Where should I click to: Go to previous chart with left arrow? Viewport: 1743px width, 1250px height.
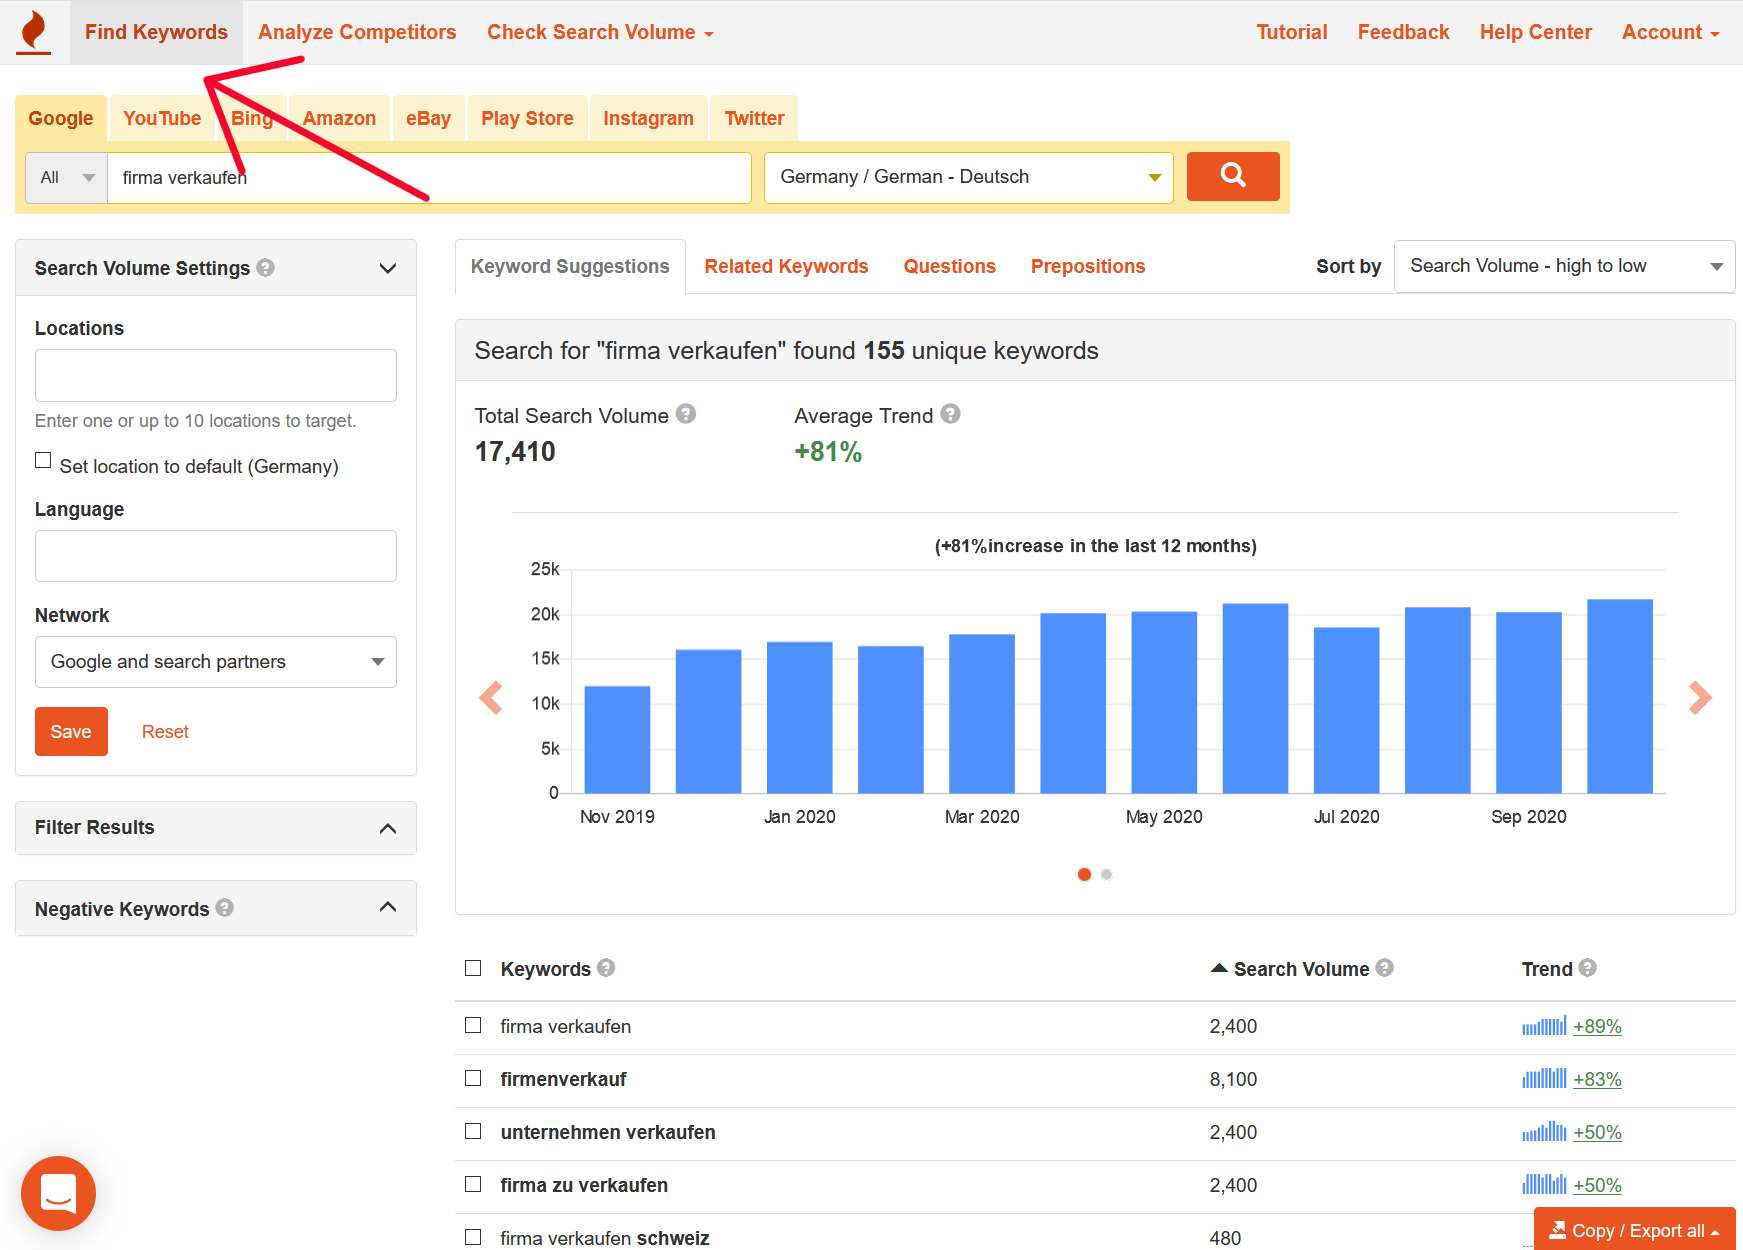pyautogui.click(x=491, y=697)
